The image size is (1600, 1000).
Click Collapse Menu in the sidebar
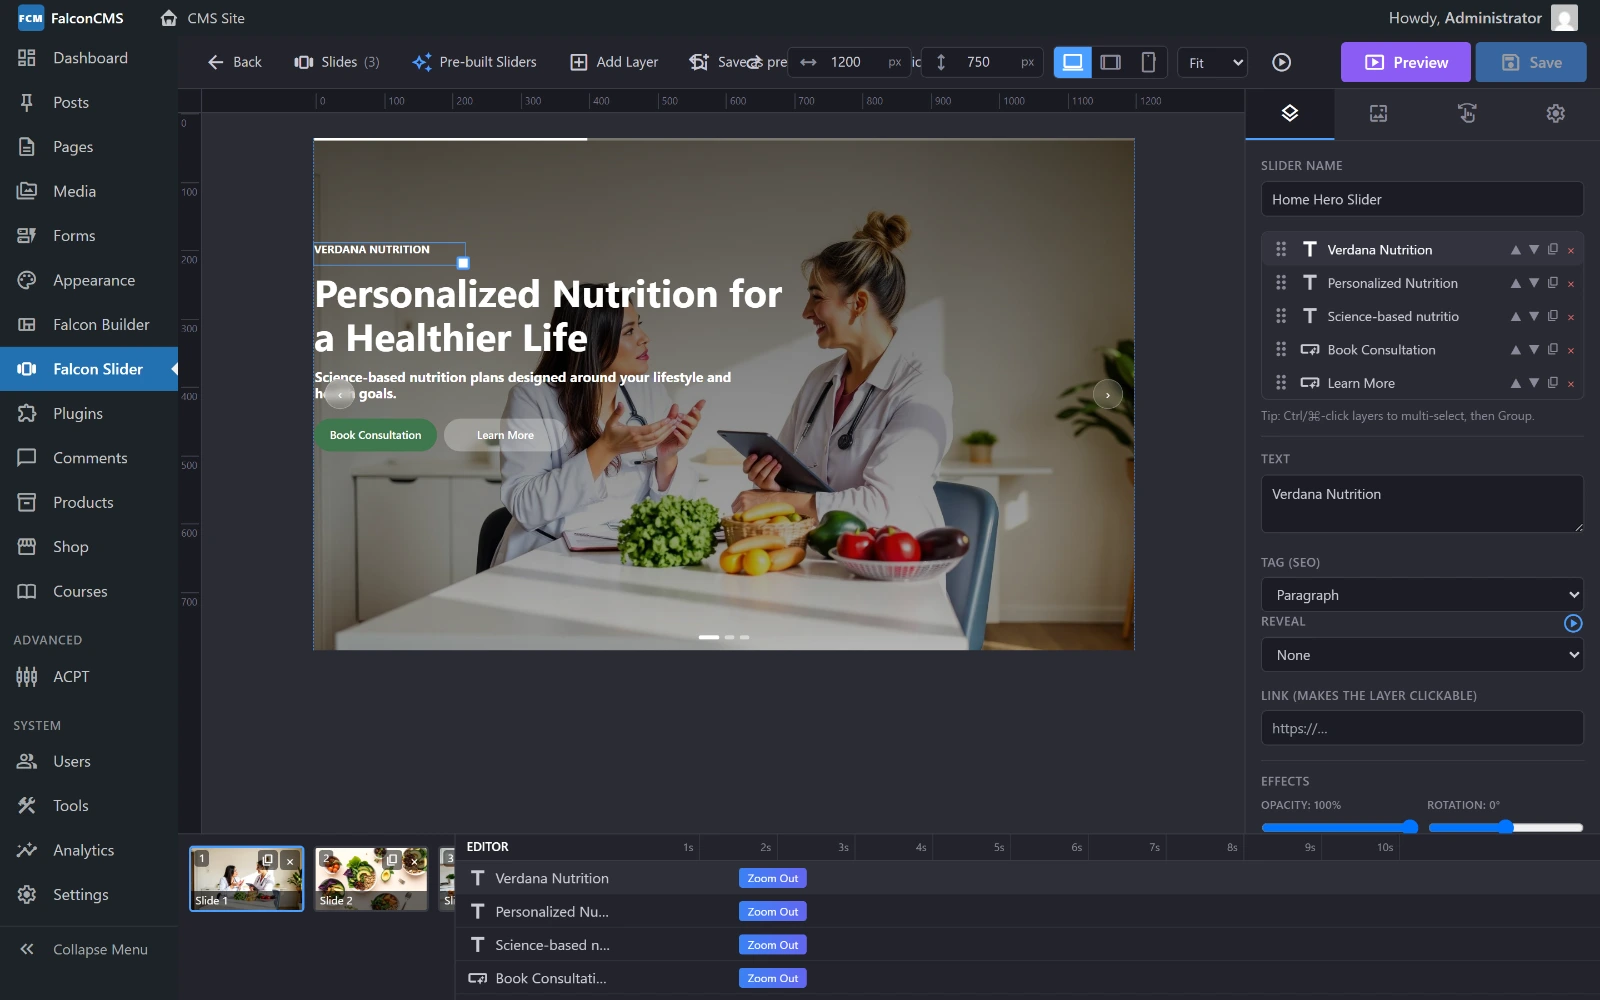click(x=89, y=949)
